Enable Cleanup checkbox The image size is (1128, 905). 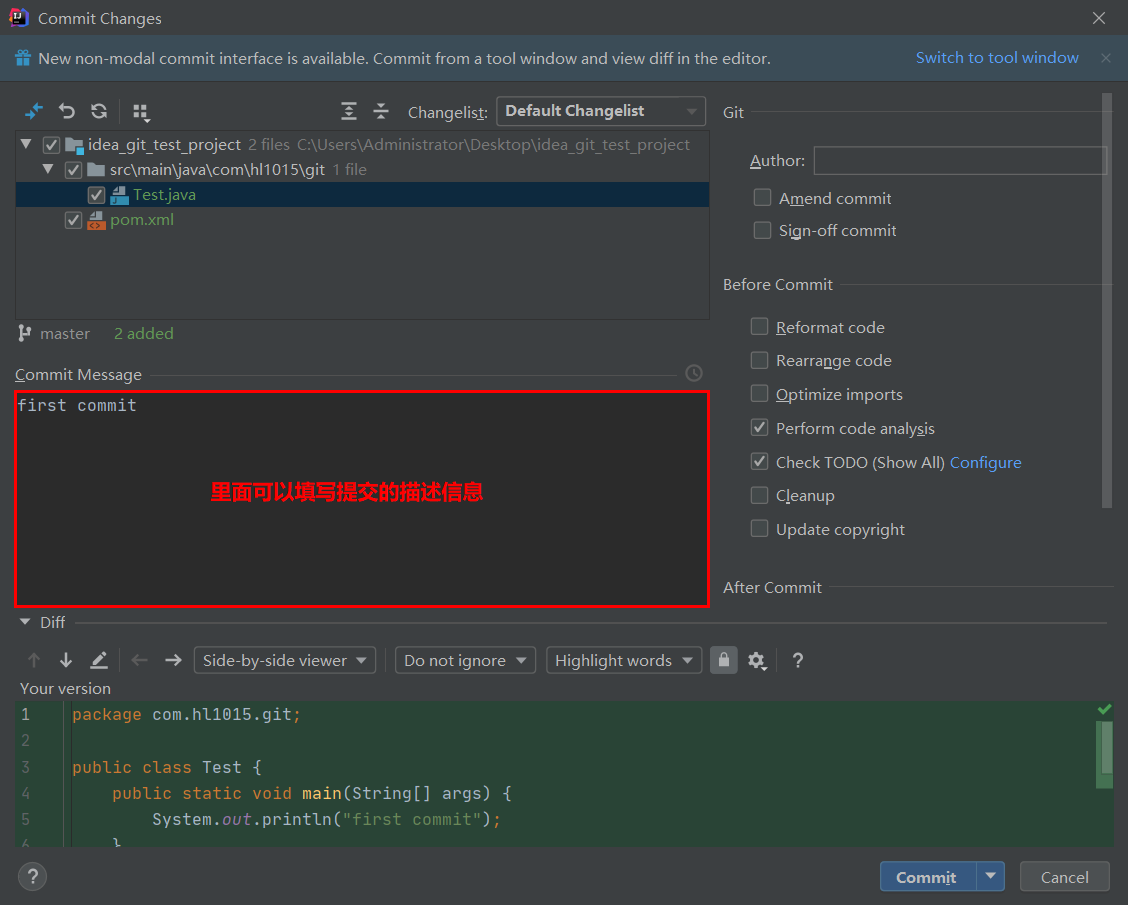point(759,495)
